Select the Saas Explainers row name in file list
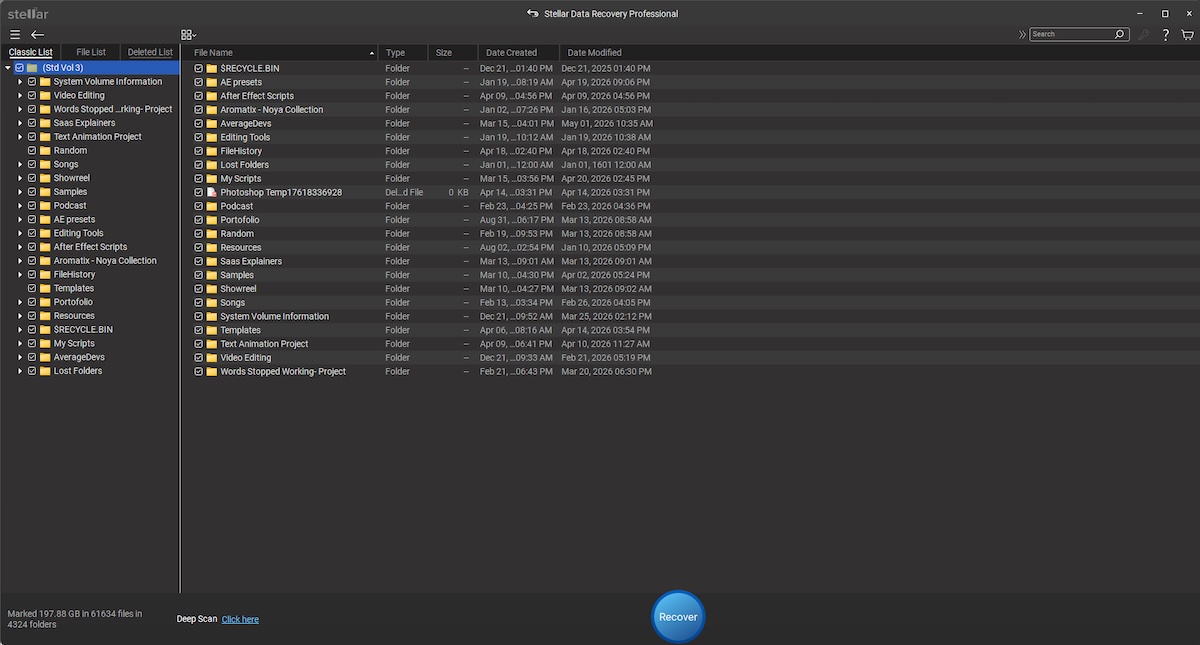 tap(251, 261)
